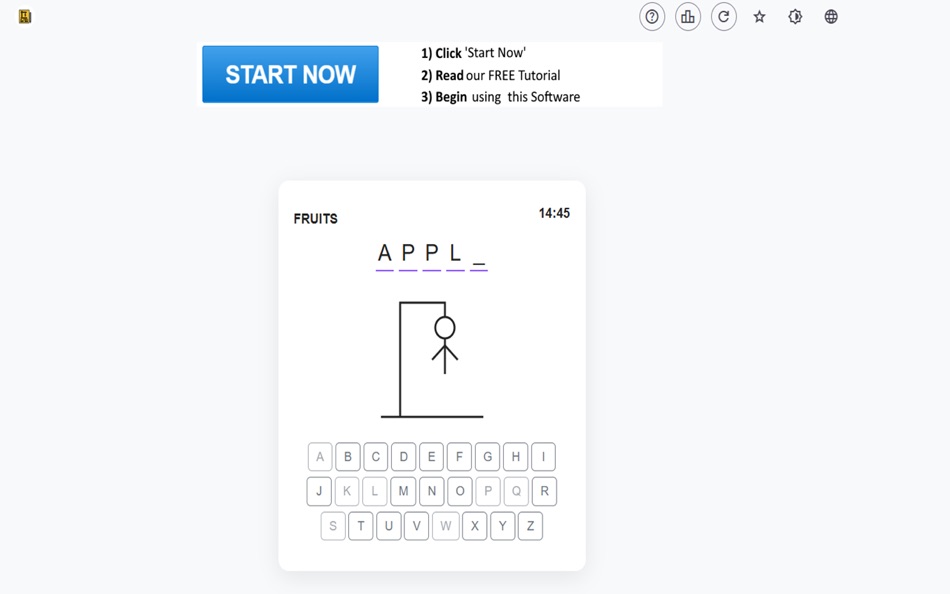
Task: View the game statistics chart
Action: tap(688, 17)
